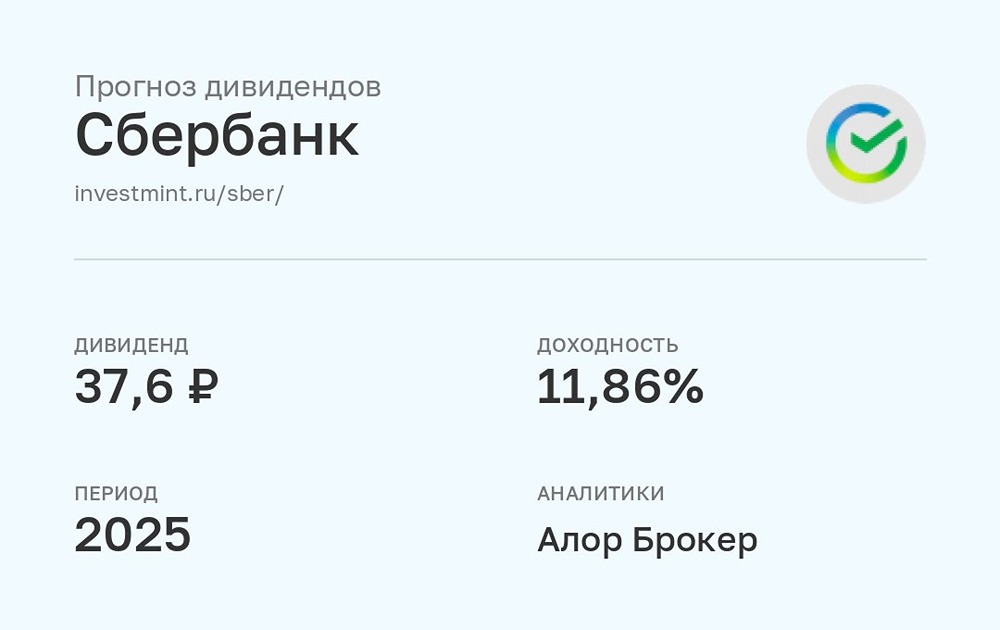The width and height of the screenshot is (1000, 630).
Task: Open the investmint.ru/sber/ link
Action: pyautogui.click(x=180, y=193)
